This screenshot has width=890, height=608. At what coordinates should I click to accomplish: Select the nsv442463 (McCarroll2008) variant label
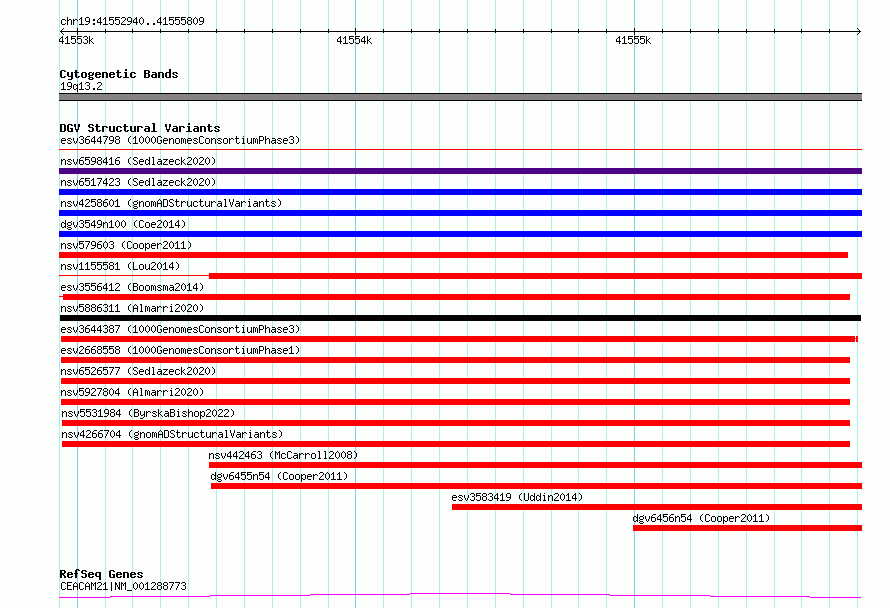click(283, 455)
